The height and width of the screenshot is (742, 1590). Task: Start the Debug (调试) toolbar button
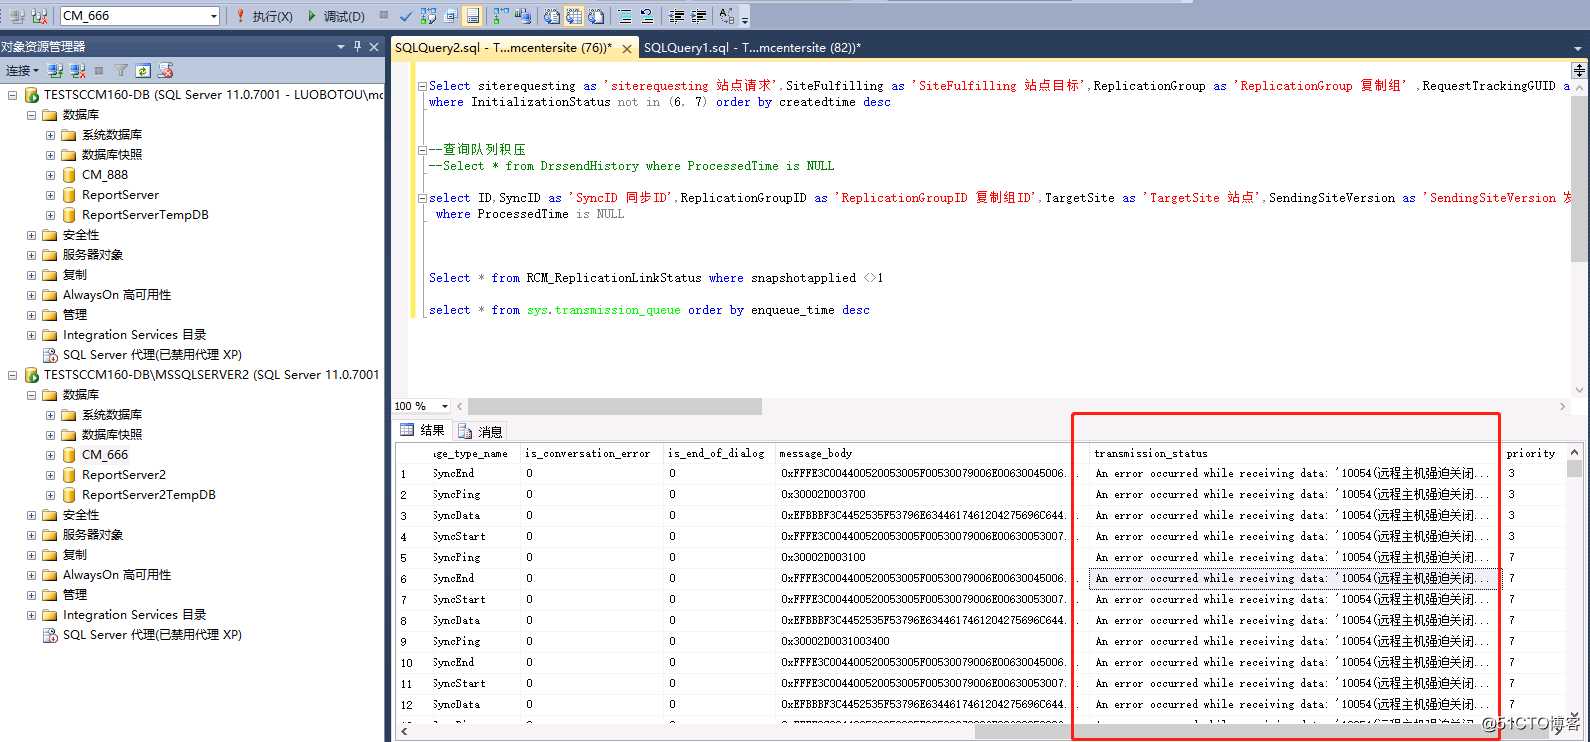tap(336, 16)
